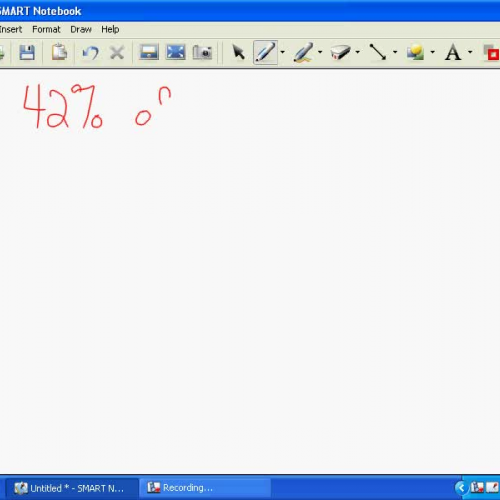Open the Format menu

46,30
